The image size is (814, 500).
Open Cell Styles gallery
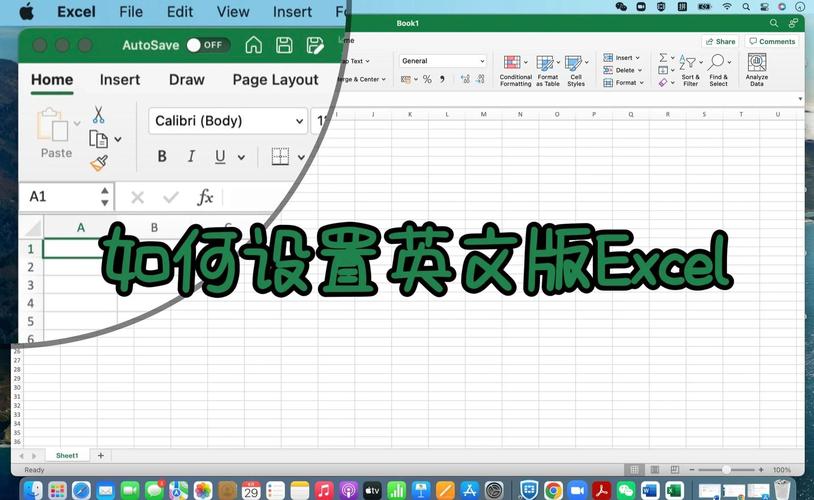coord(576,71)
